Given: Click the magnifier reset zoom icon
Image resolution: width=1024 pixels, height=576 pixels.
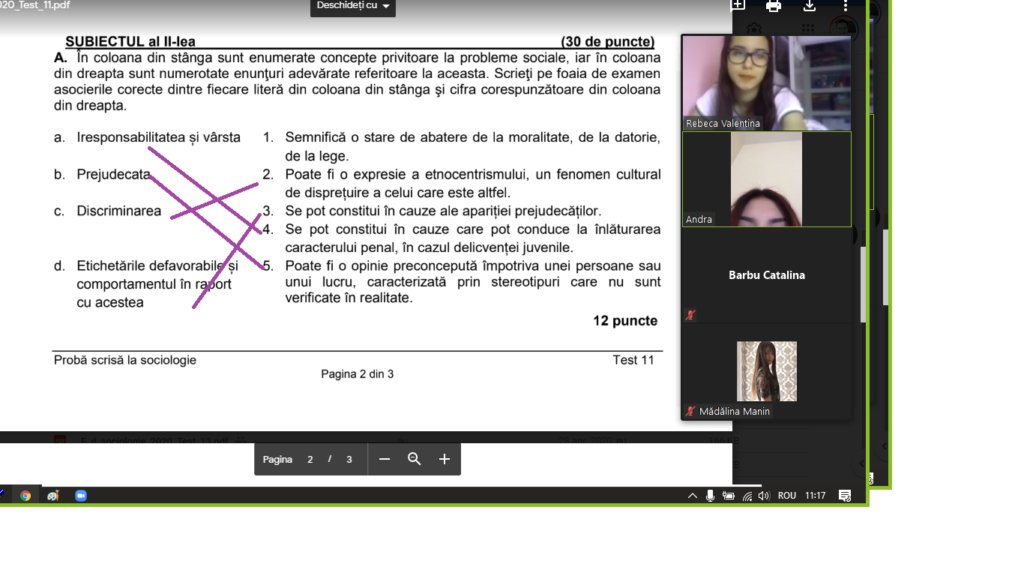Looking at the screenshot, I should tap(414, 459).
